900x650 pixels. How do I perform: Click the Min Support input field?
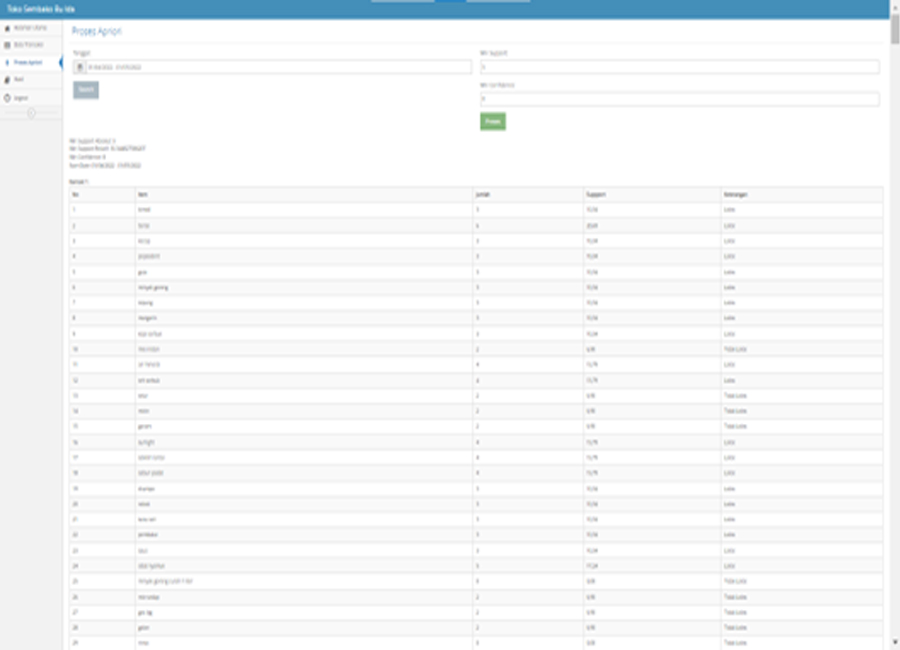pos(679,67)
